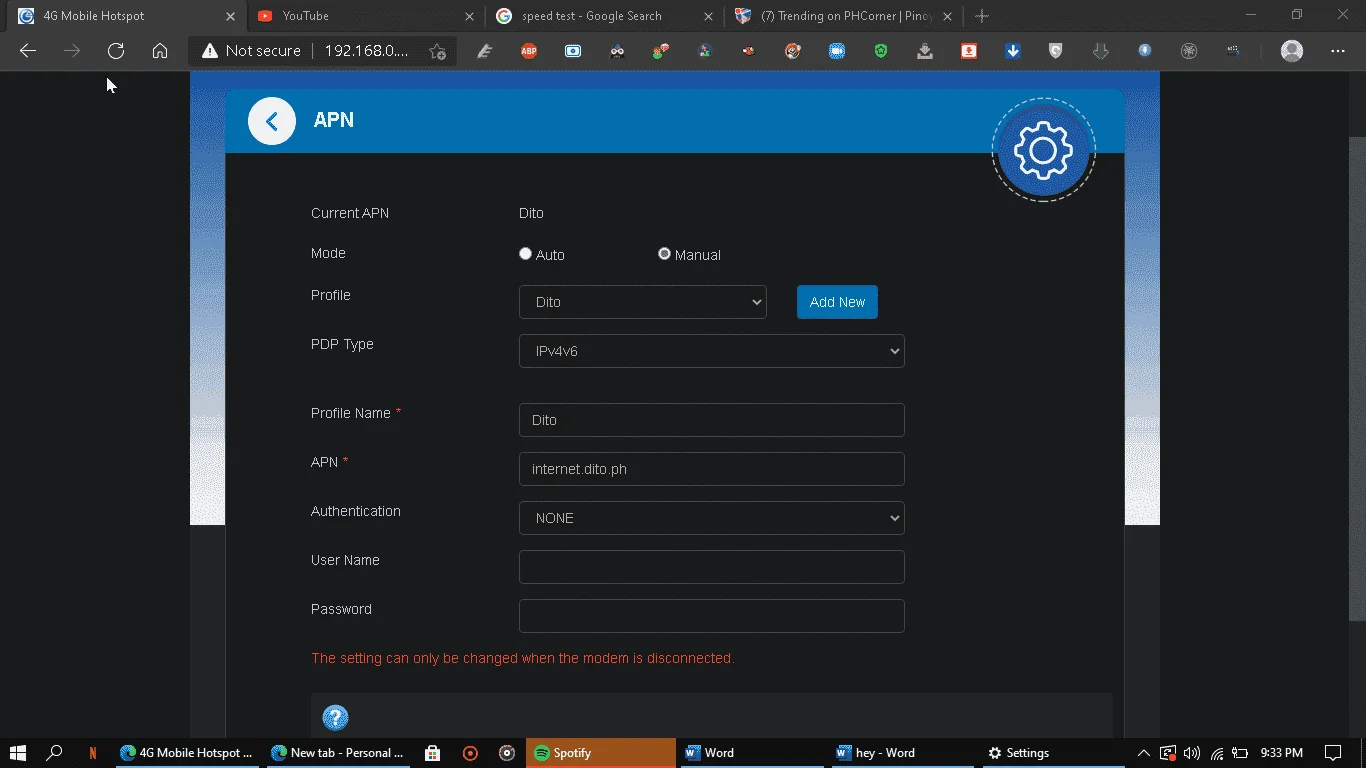
Task: Click the Profile Name input field
Action: click(712, 420)
